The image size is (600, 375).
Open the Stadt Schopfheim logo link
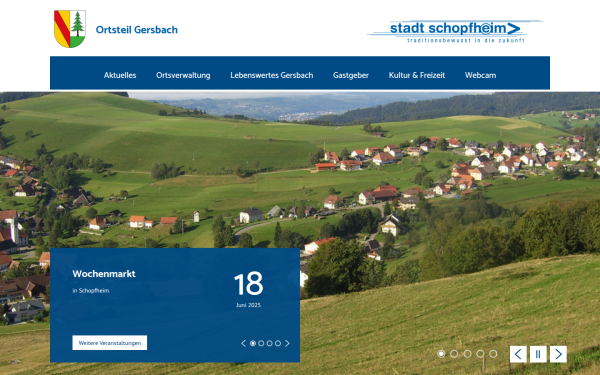pos(455,31)
